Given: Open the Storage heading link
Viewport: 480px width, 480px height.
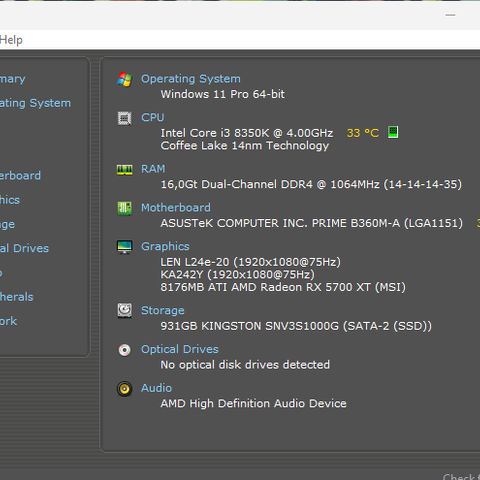Looking at the screenshot, I should coord(163,311).
